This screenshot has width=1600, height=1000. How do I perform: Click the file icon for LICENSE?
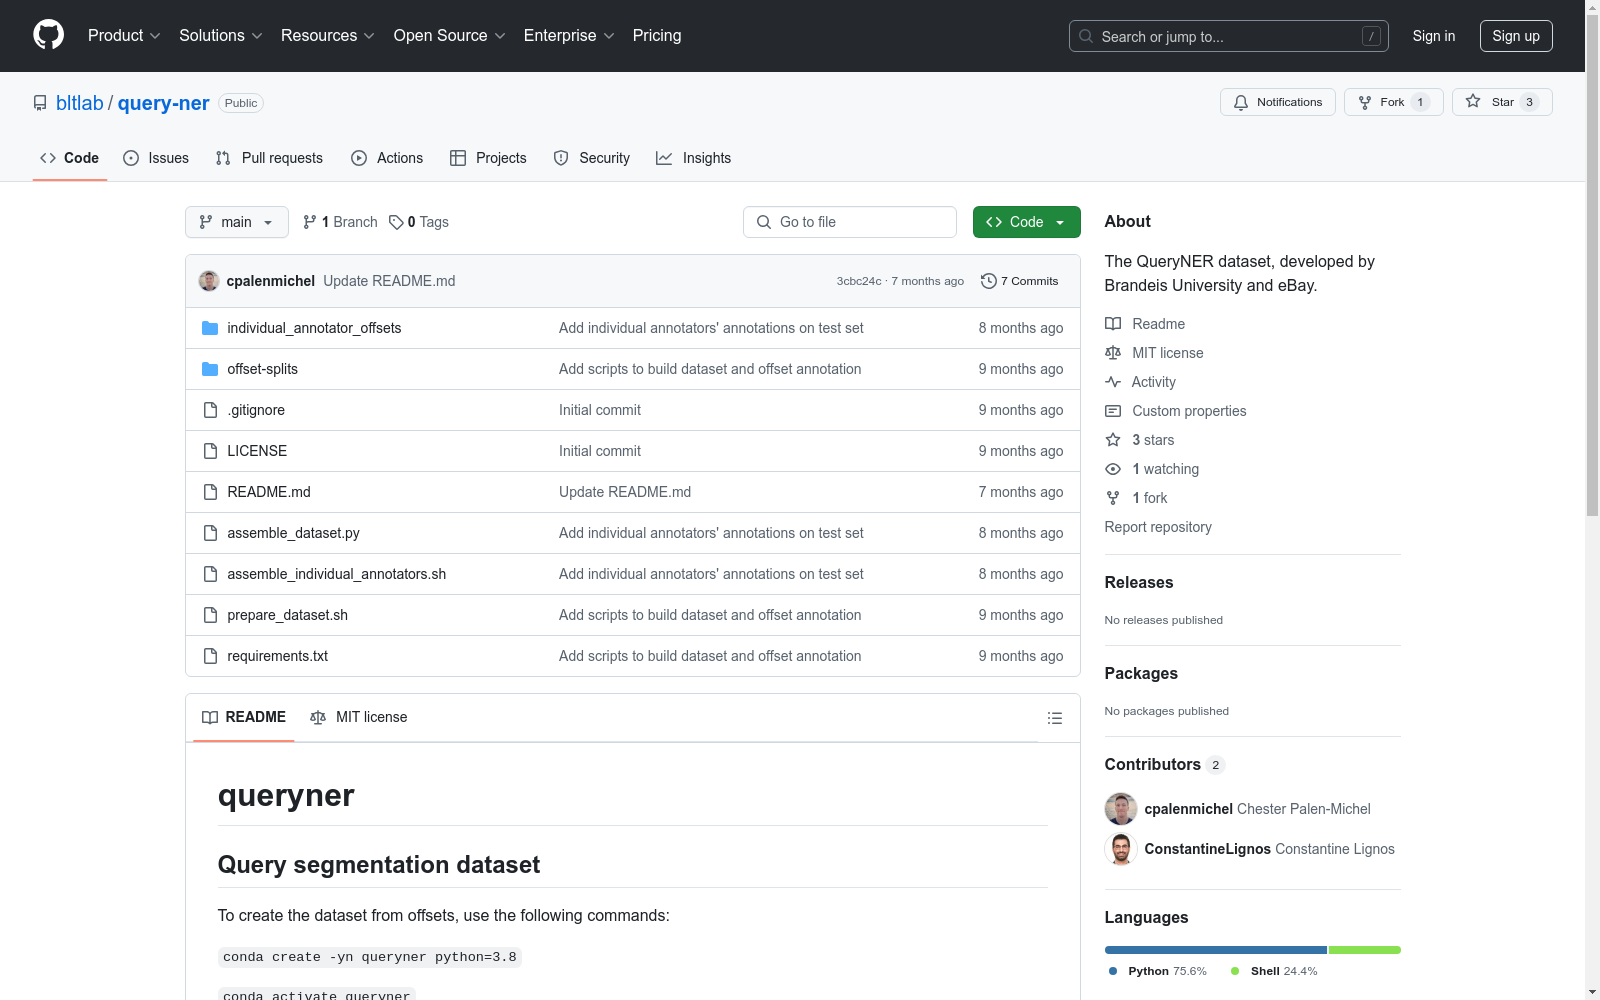(x=210, y=451)
